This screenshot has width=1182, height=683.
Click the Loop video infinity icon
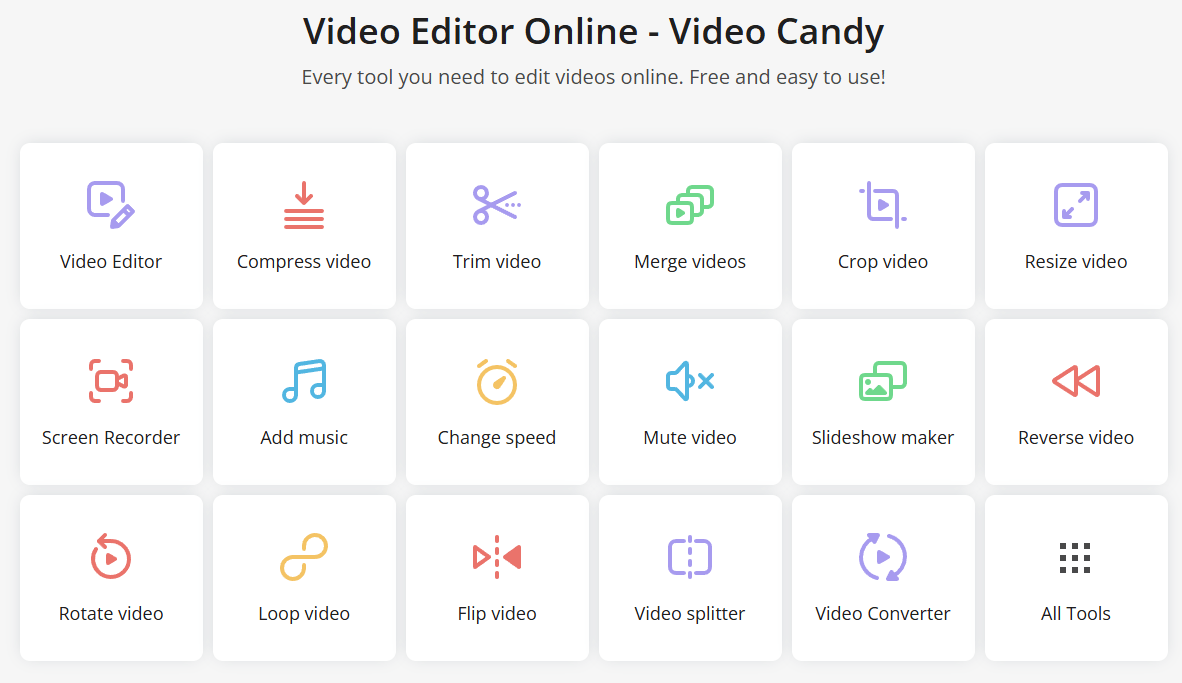coord(304,557)
